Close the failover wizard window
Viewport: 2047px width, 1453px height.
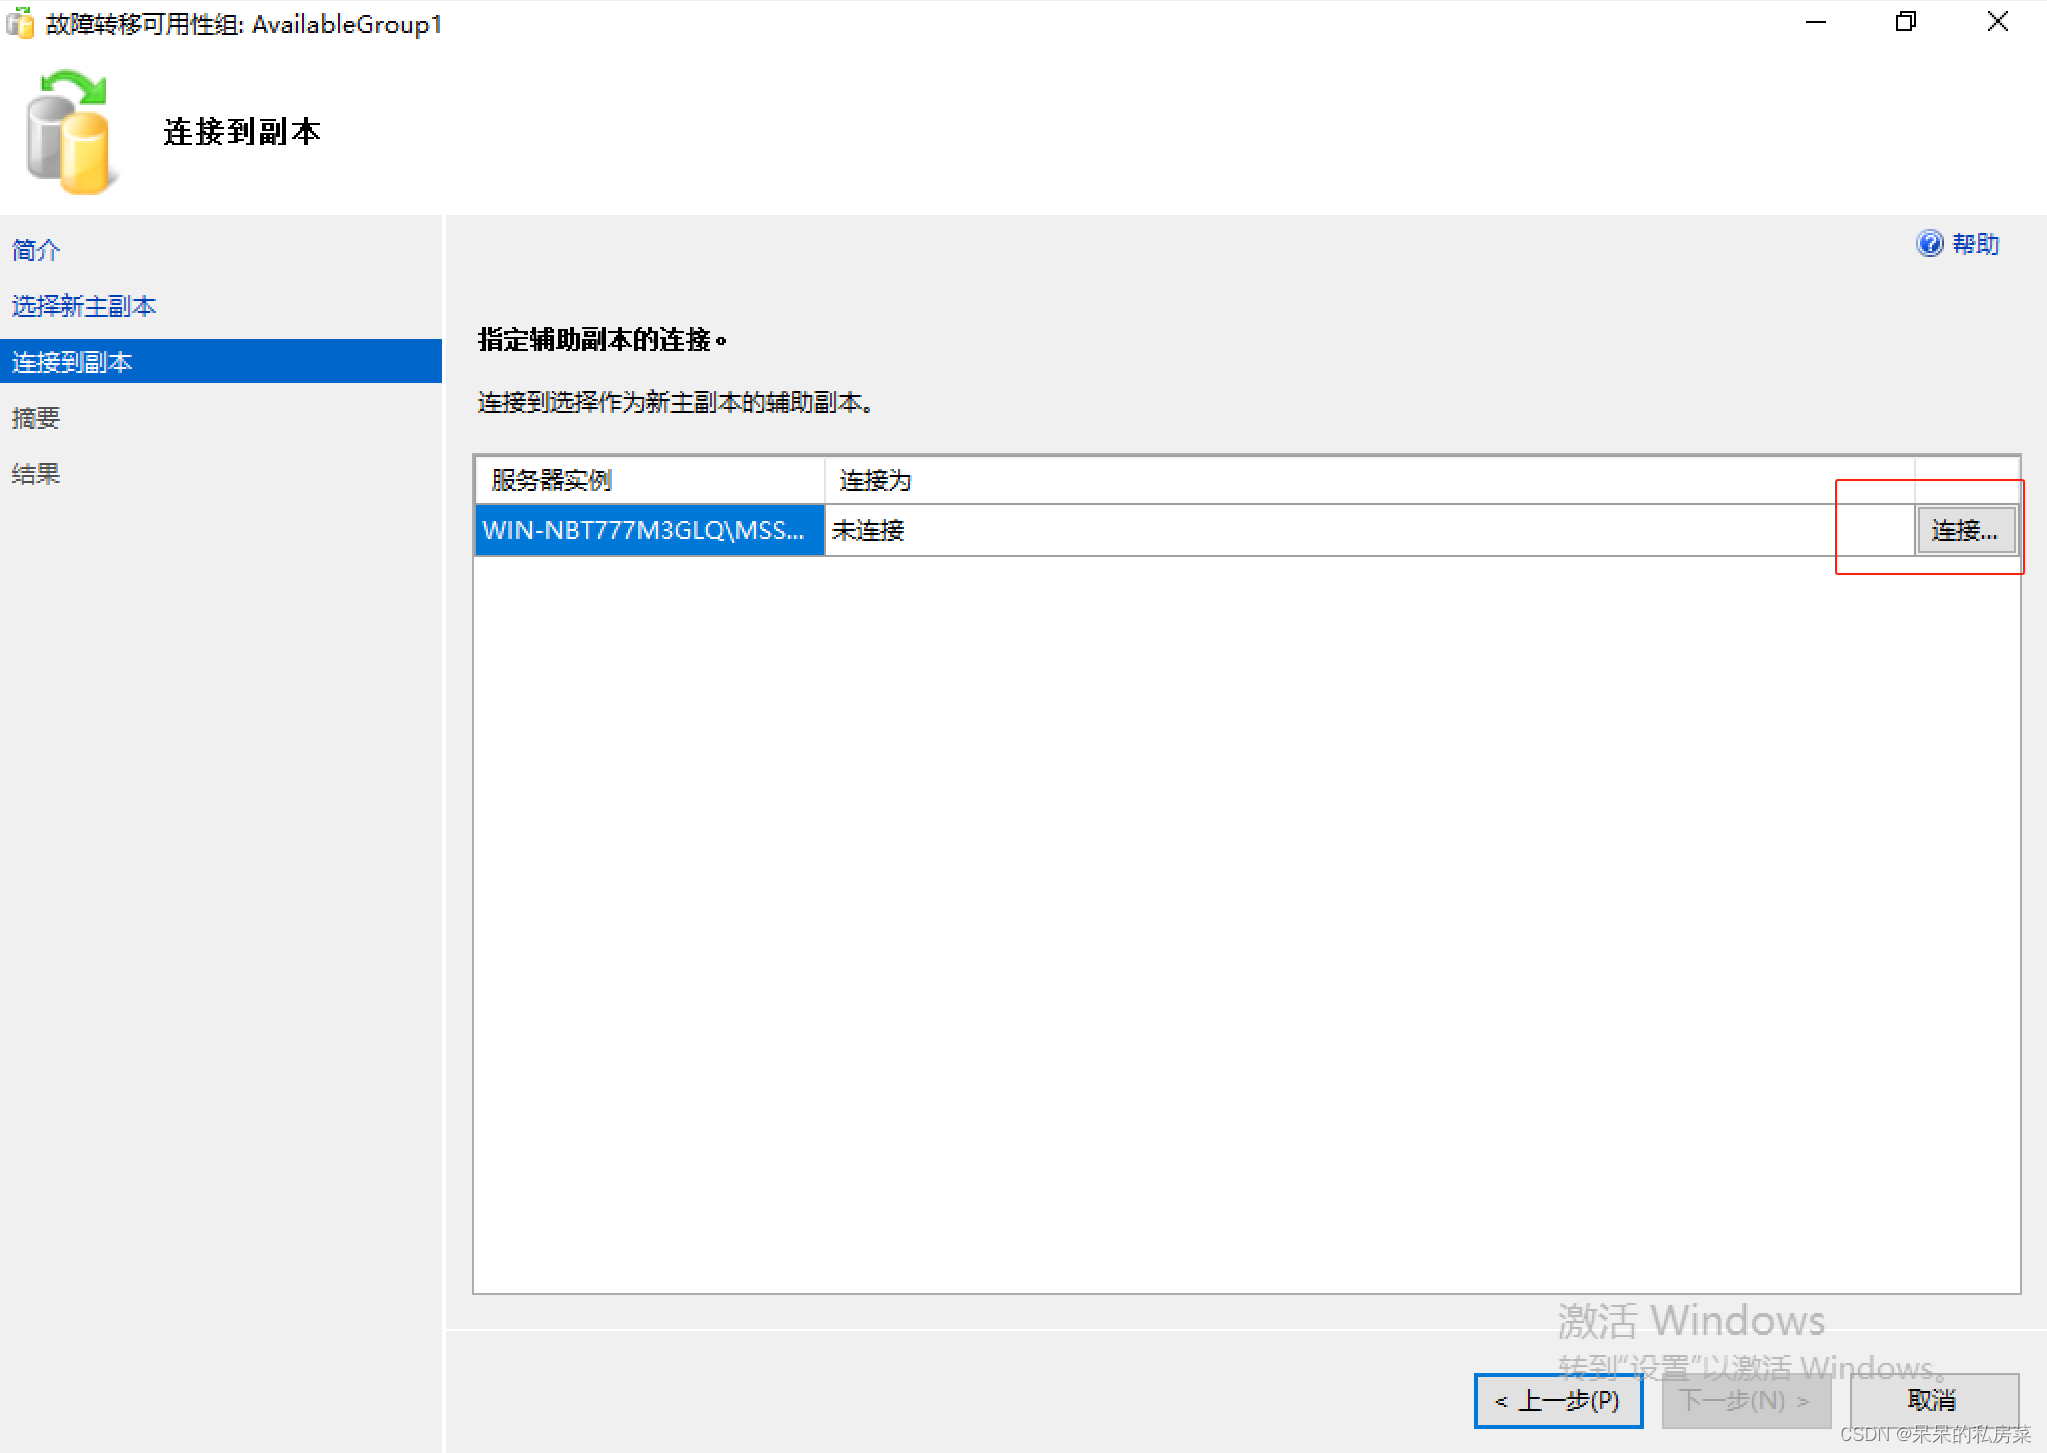[x=1998, y=22]
